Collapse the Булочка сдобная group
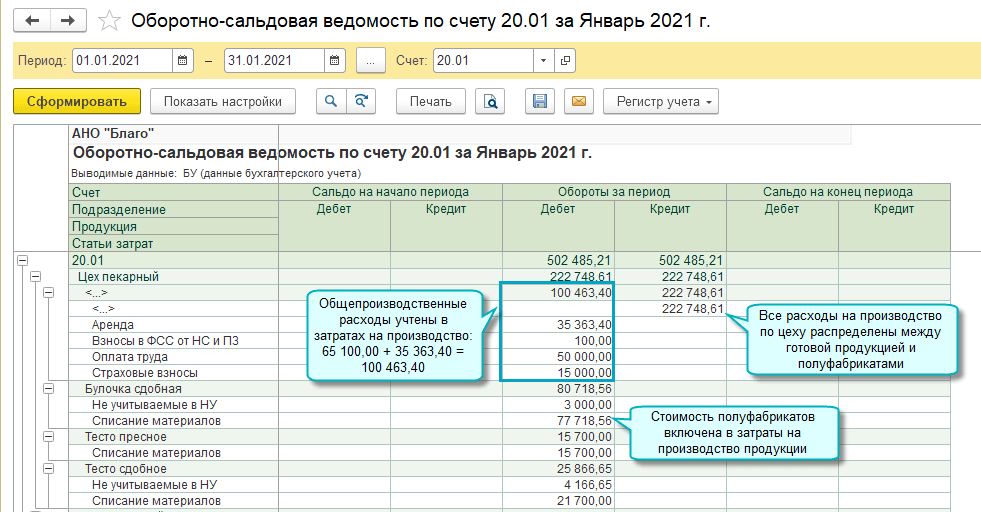 [x=49, y=389]
